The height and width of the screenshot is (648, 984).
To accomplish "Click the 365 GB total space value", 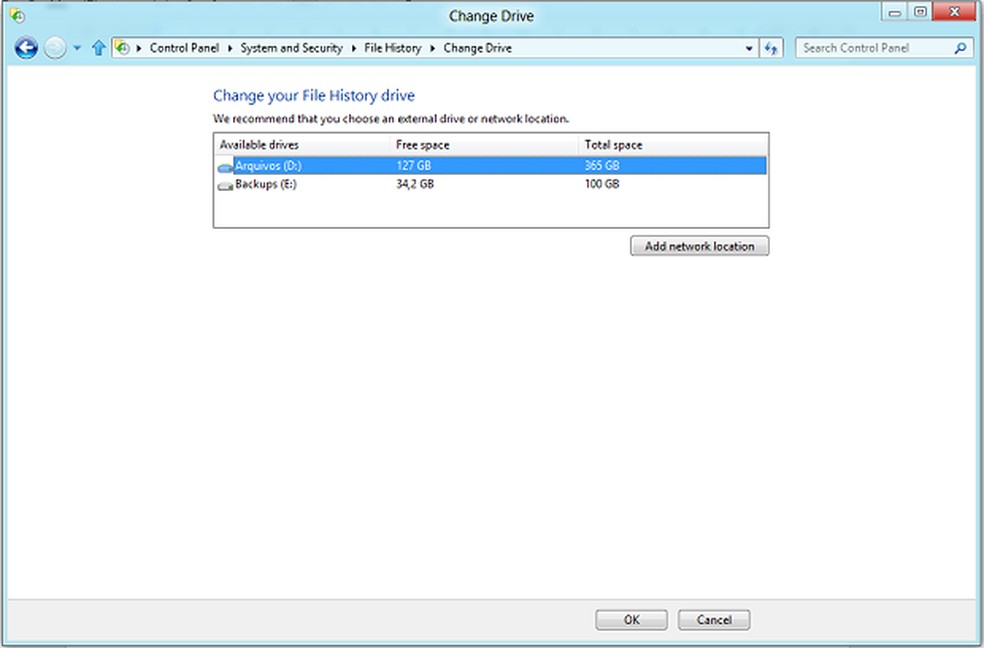I will point(602,166).
